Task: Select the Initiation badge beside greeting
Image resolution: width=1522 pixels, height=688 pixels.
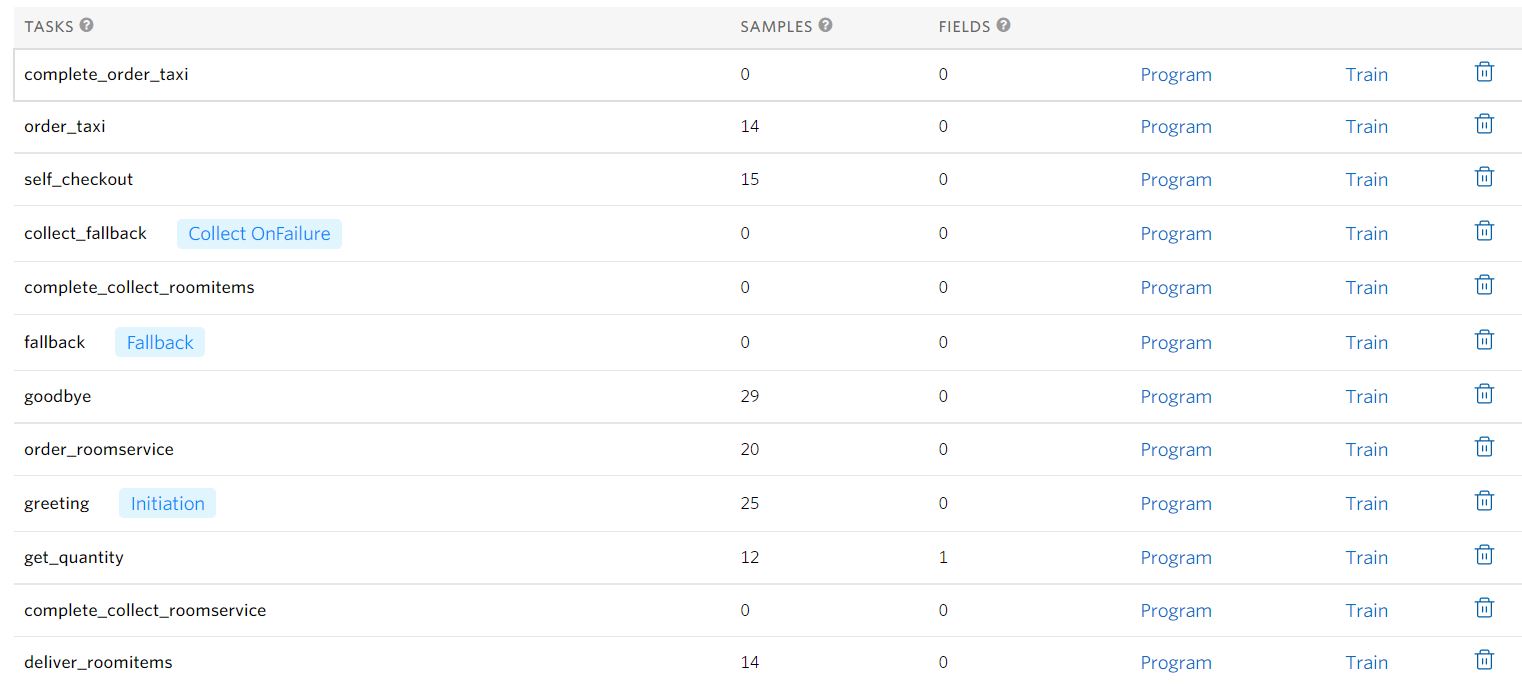Action: [x=167, y=504]
